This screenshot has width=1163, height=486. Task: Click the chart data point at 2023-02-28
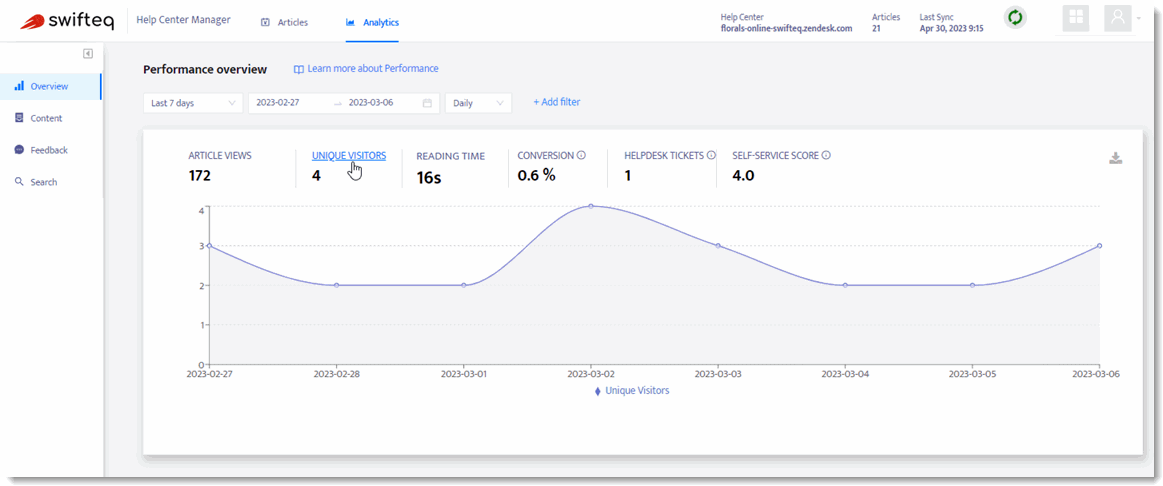337,285
